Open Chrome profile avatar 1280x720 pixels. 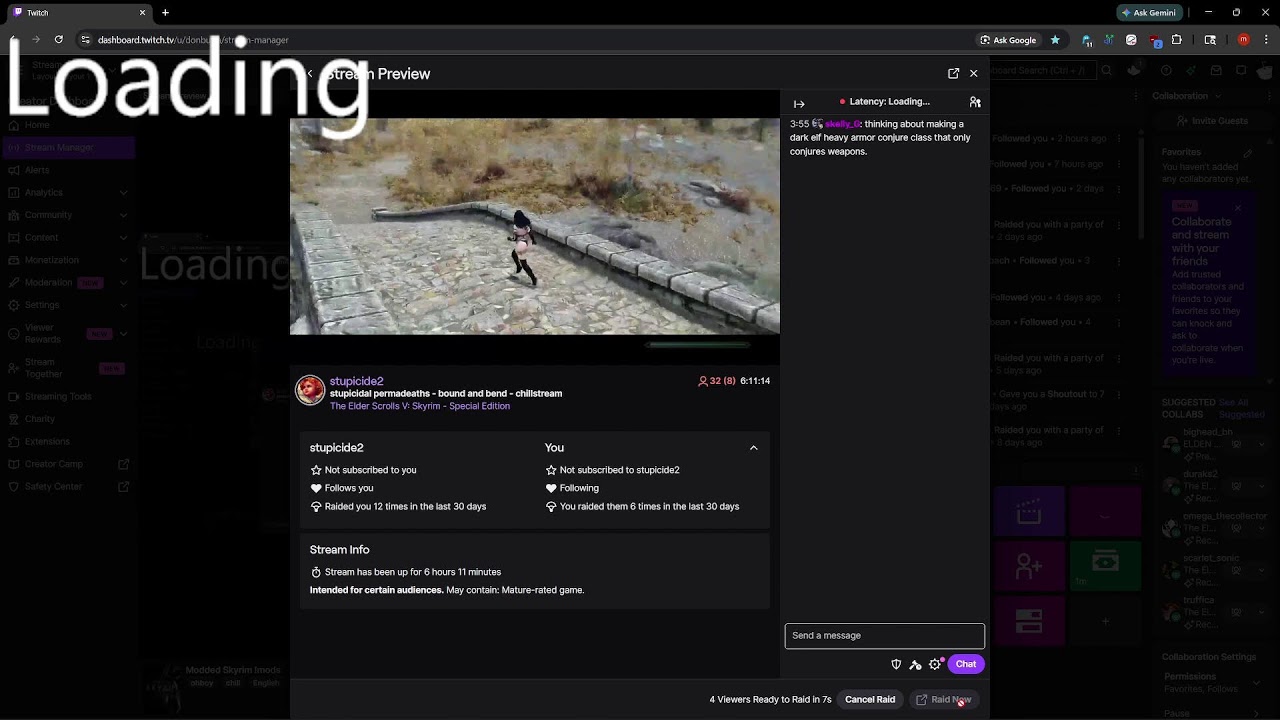click(x=1244, y=40)
